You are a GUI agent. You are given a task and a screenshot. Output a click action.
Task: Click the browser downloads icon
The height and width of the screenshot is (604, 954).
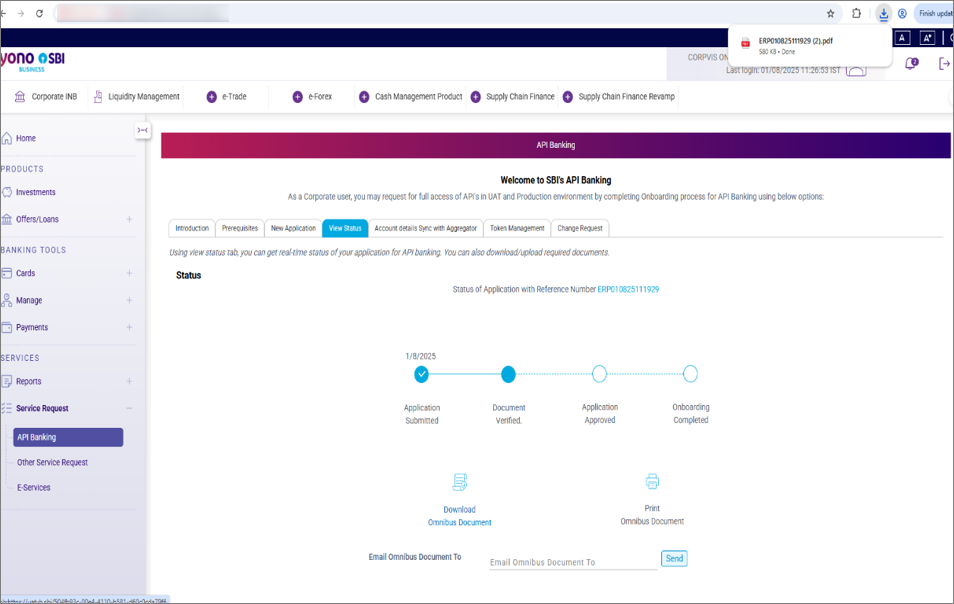883,13
